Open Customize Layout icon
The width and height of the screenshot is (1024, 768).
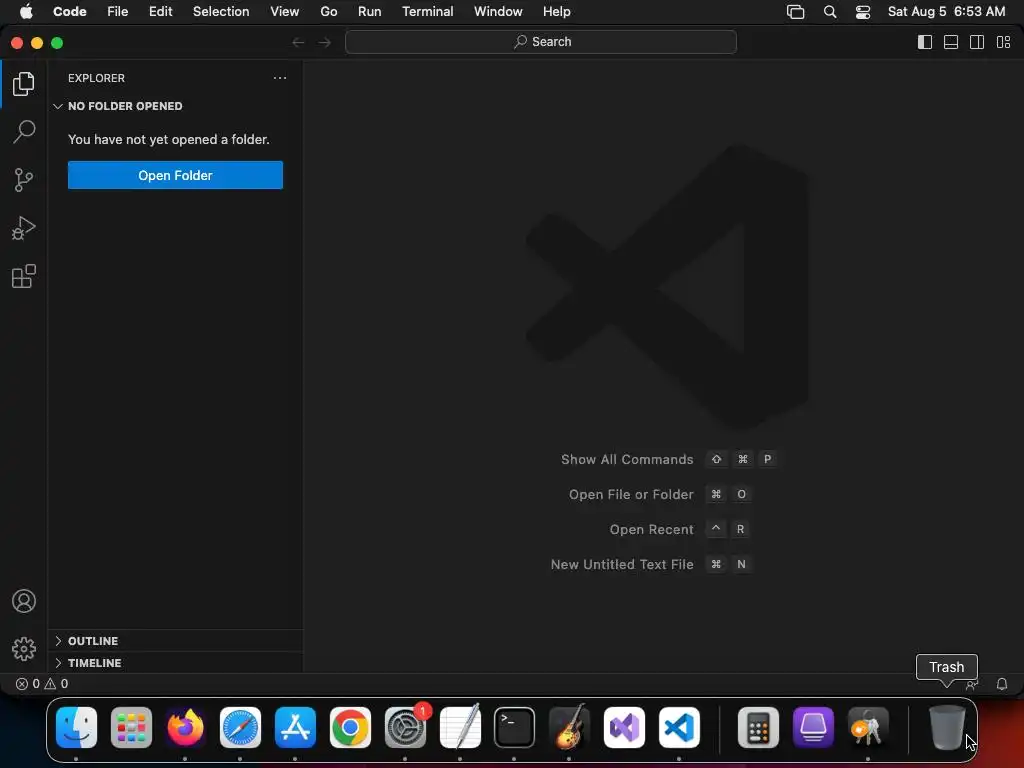(1004, 42)
